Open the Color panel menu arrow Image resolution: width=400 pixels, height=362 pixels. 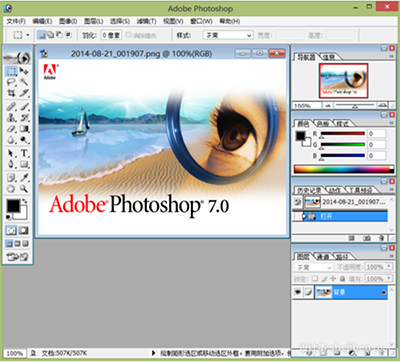point(392,123)
